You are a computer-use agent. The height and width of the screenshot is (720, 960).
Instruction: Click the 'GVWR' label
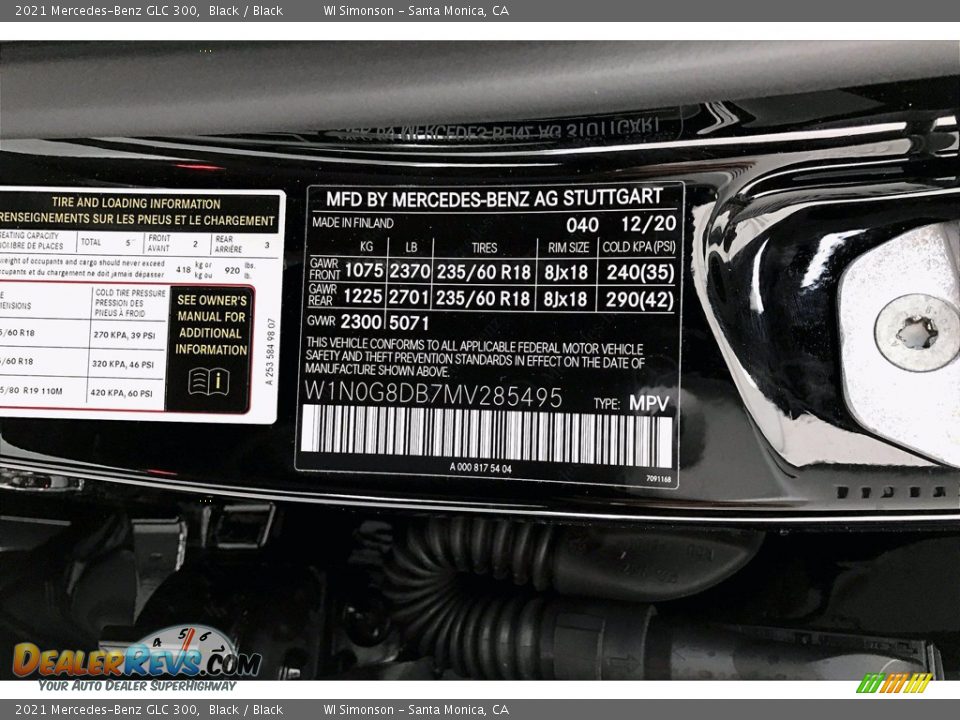[x=321, y=320]
